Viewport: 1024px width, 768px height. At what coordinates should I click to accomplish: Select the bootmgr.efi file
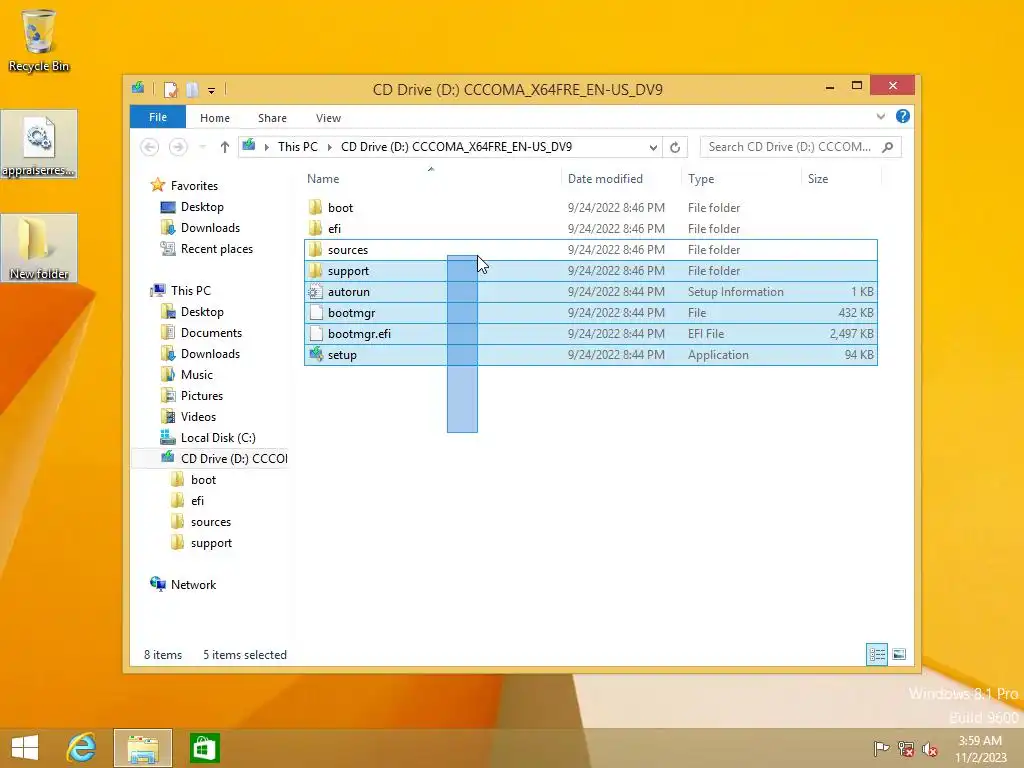[590, 334]
